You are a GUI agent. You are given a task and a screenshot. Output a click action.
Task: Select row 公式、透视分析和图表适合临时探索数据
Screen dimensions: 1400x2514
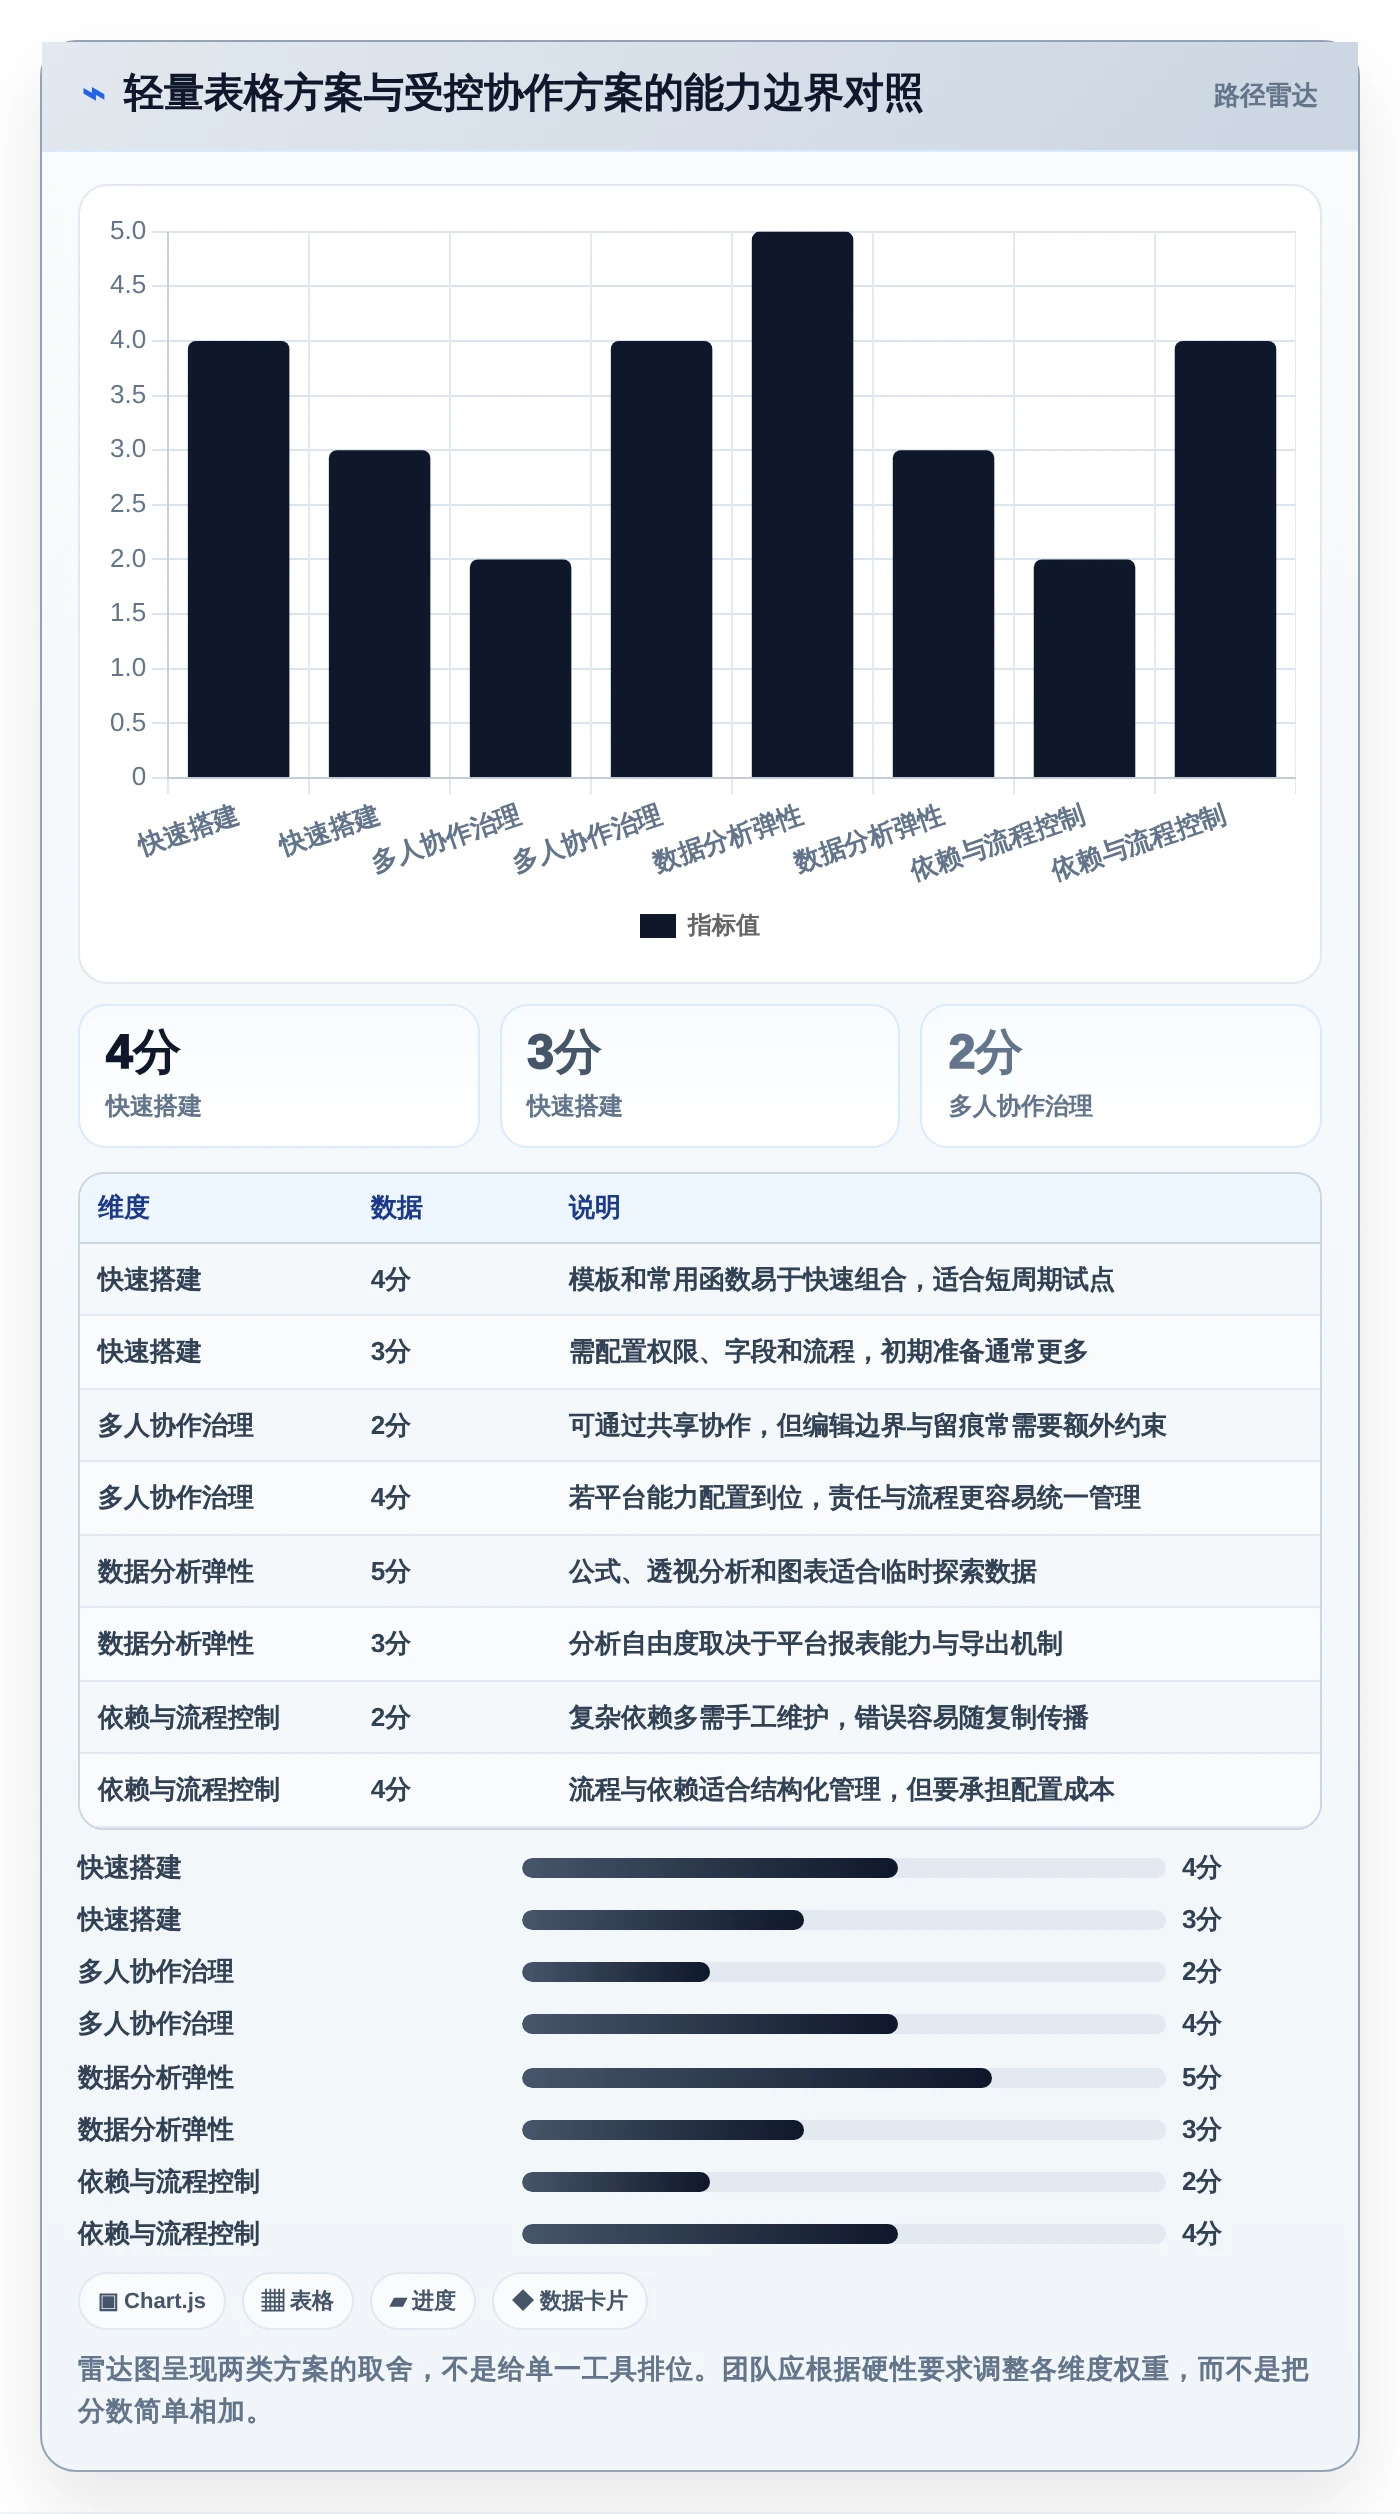point(700,1572)
